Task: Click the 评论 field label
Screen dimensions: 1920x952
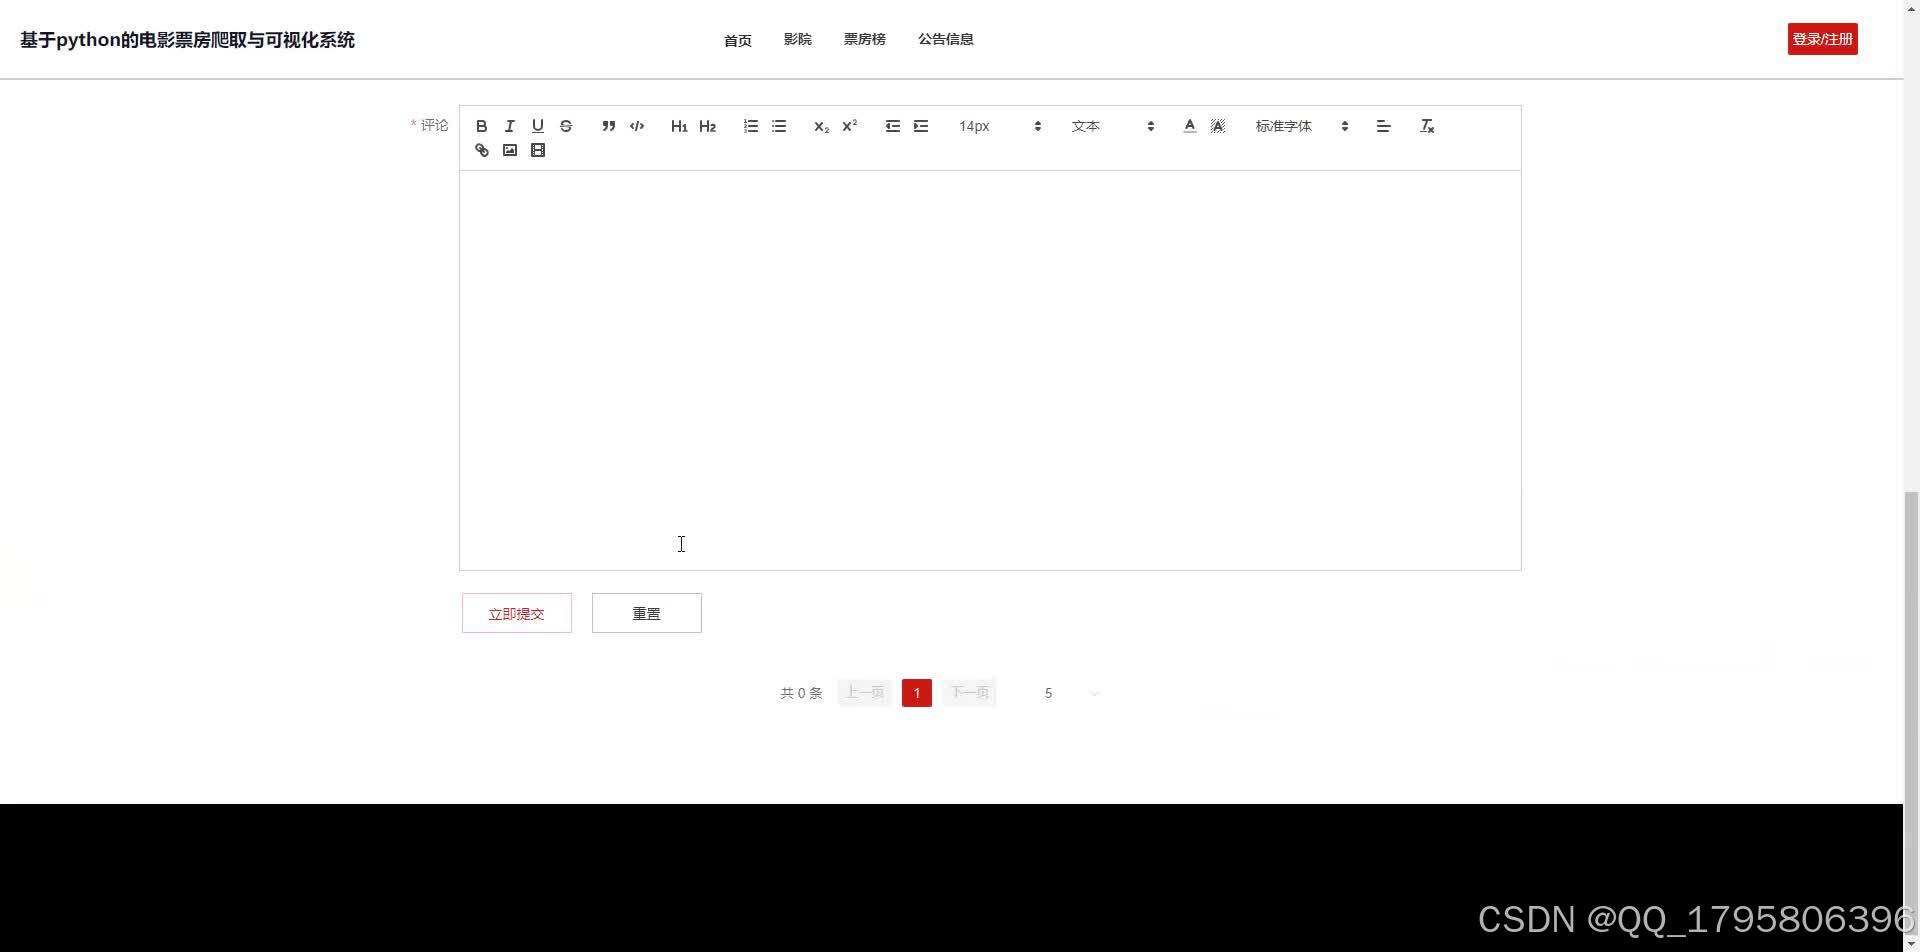Action: (x=434, y=125)
